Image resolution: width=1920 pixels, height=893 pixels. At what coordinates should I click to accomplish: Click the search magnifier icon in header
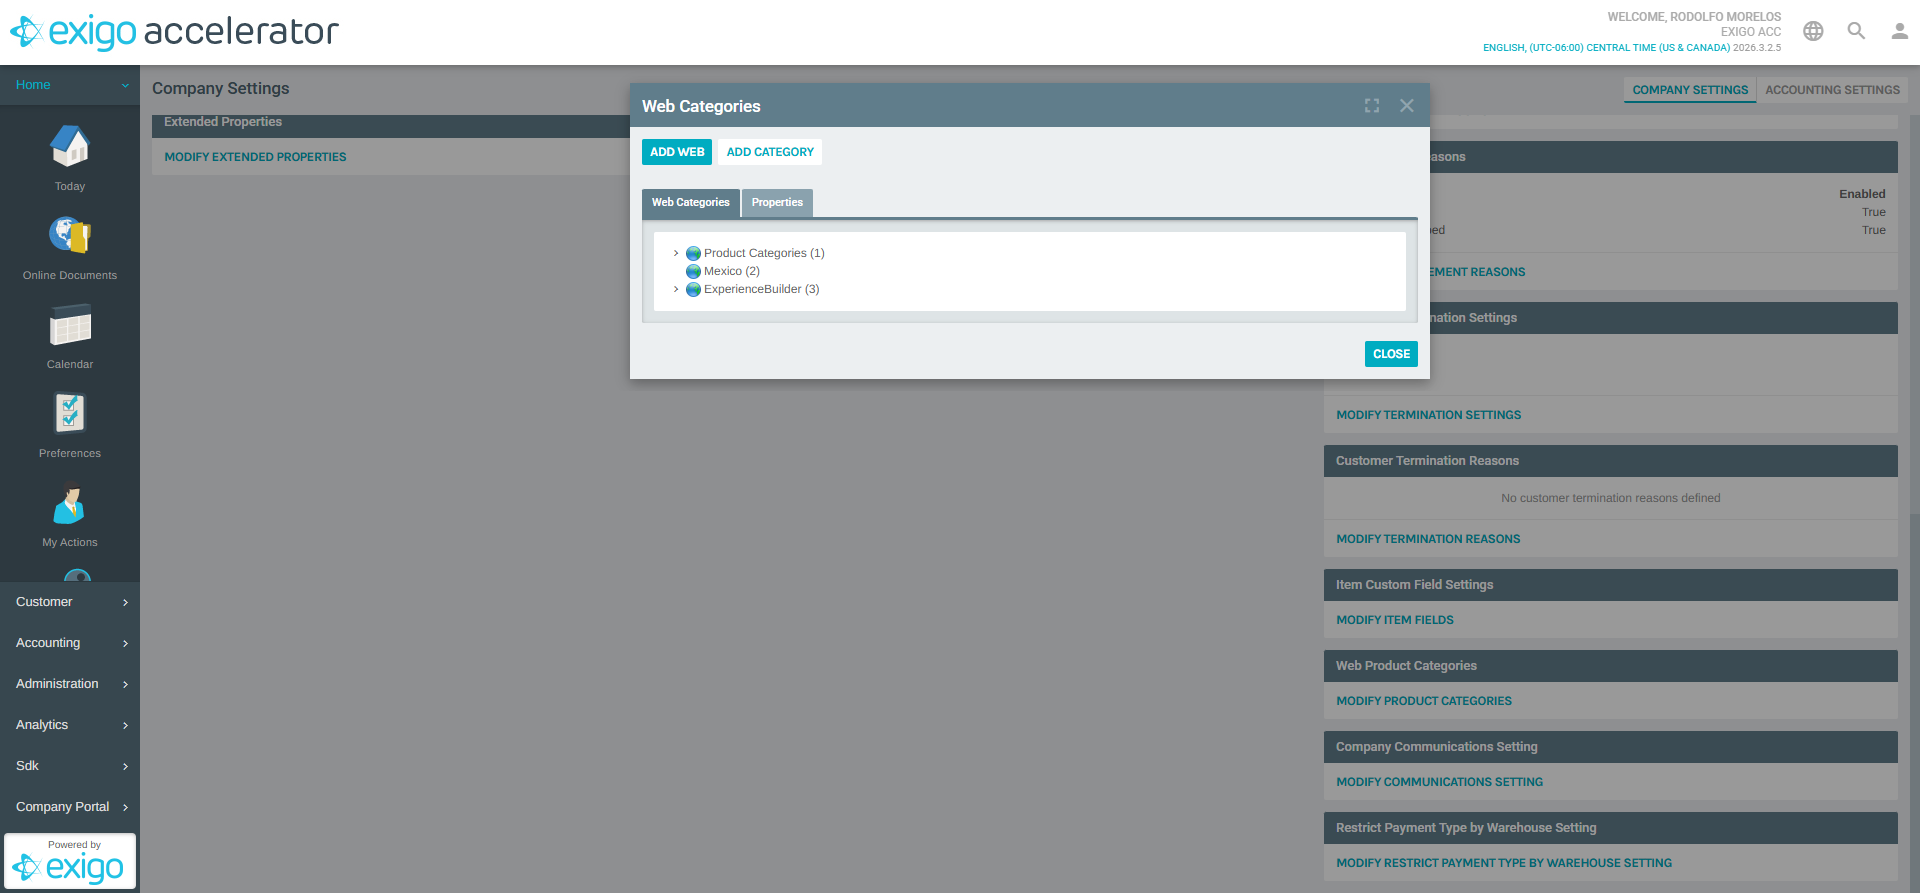coord(1856,31)
